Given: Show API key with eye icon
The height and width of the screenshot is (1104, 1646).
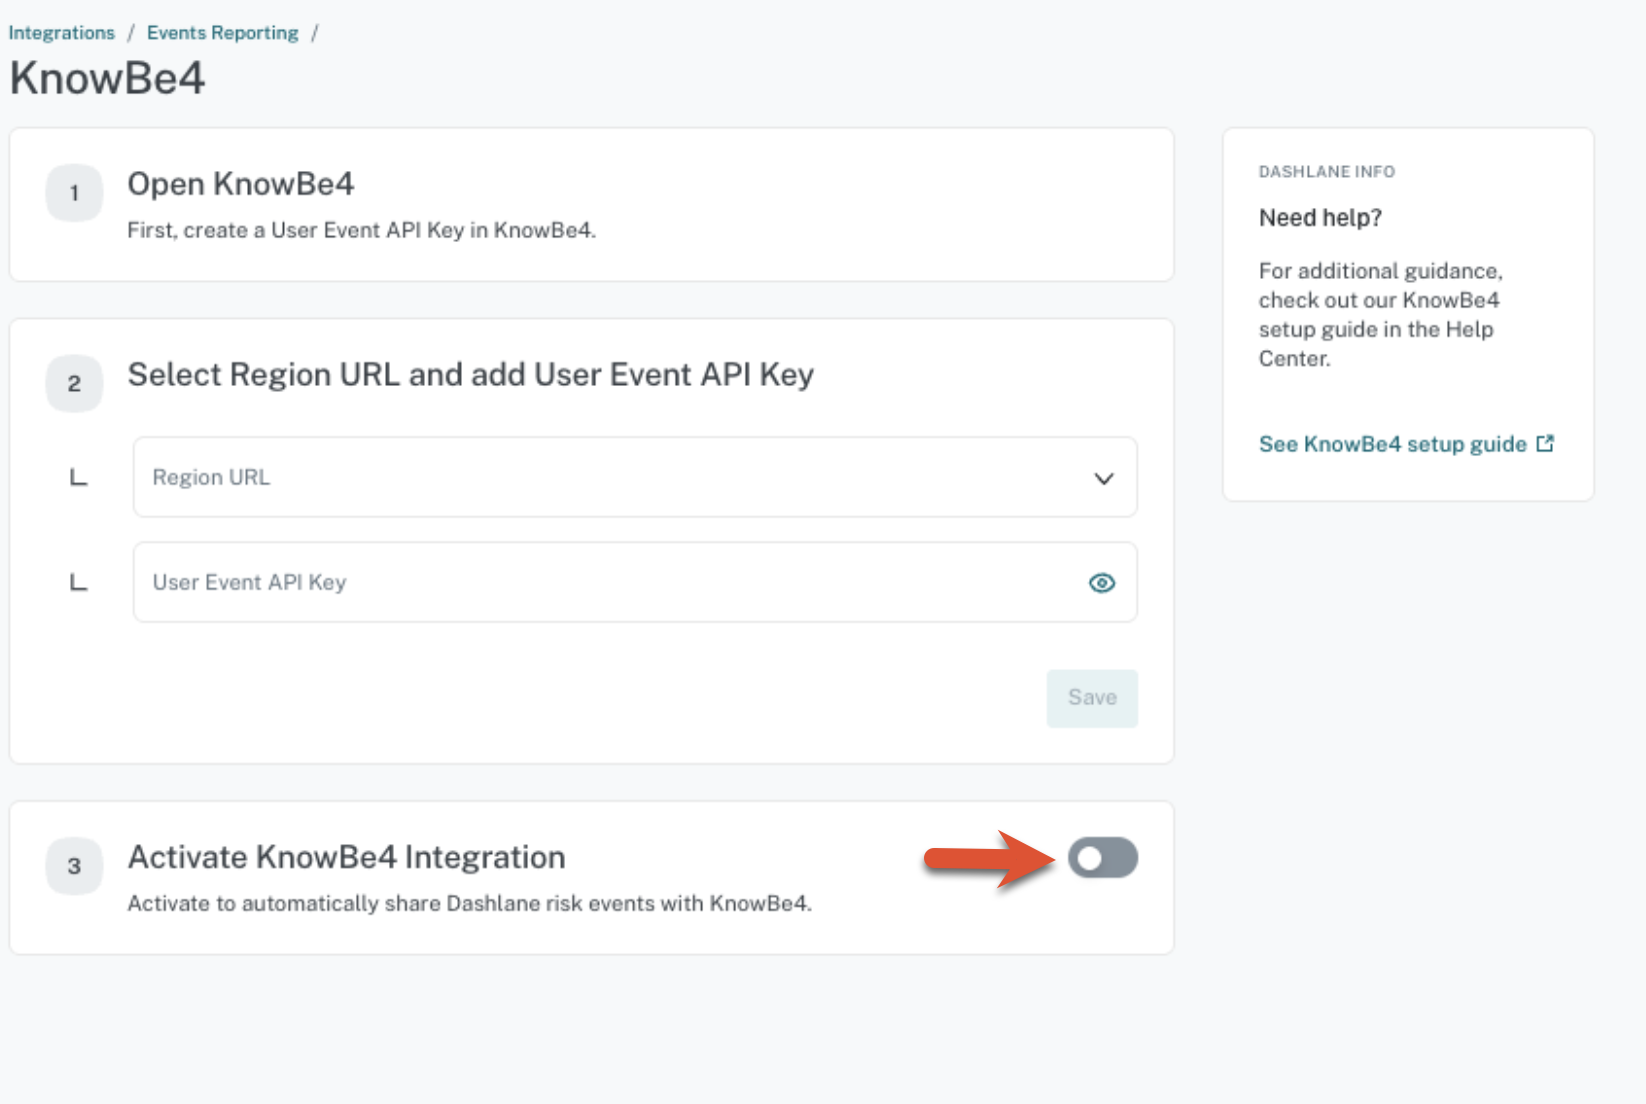Looking at the screenshot, I should (x=1102, y=583).
